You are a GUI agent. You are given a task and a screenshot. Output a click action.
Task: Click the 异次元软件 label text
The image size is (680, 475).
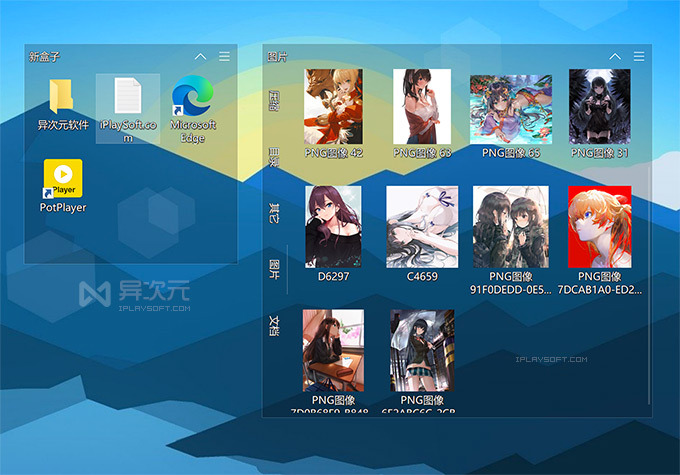63,125
